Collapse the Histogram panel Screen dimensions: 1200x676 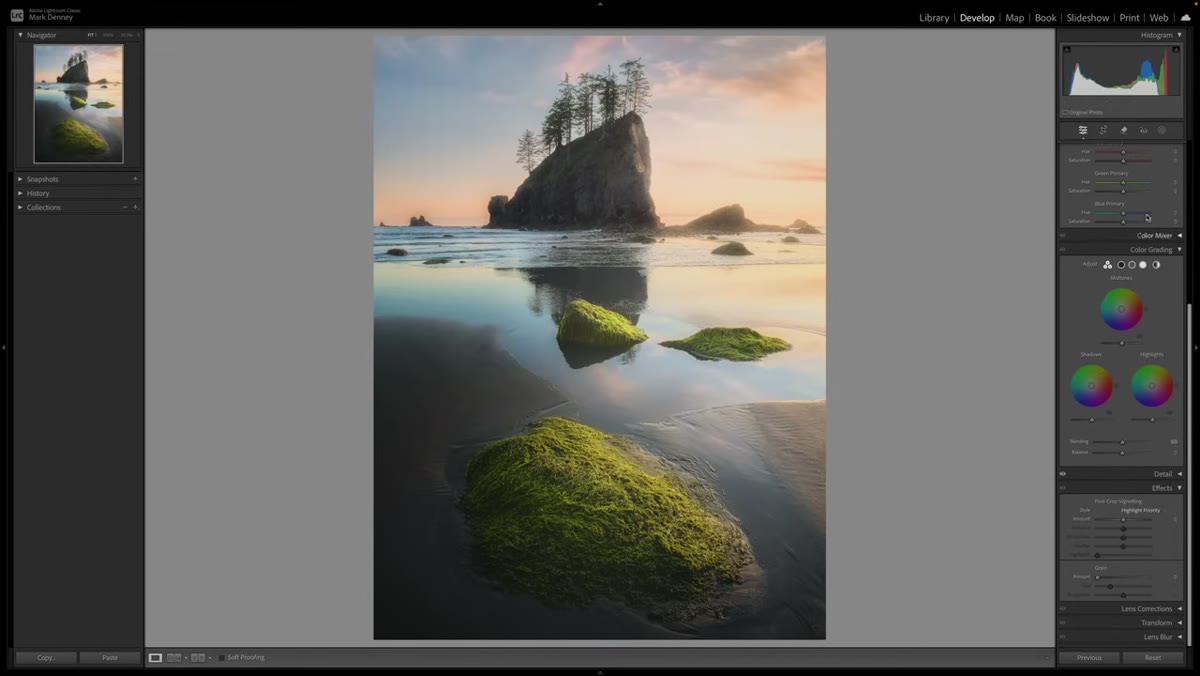click(x=1179, y=35)
